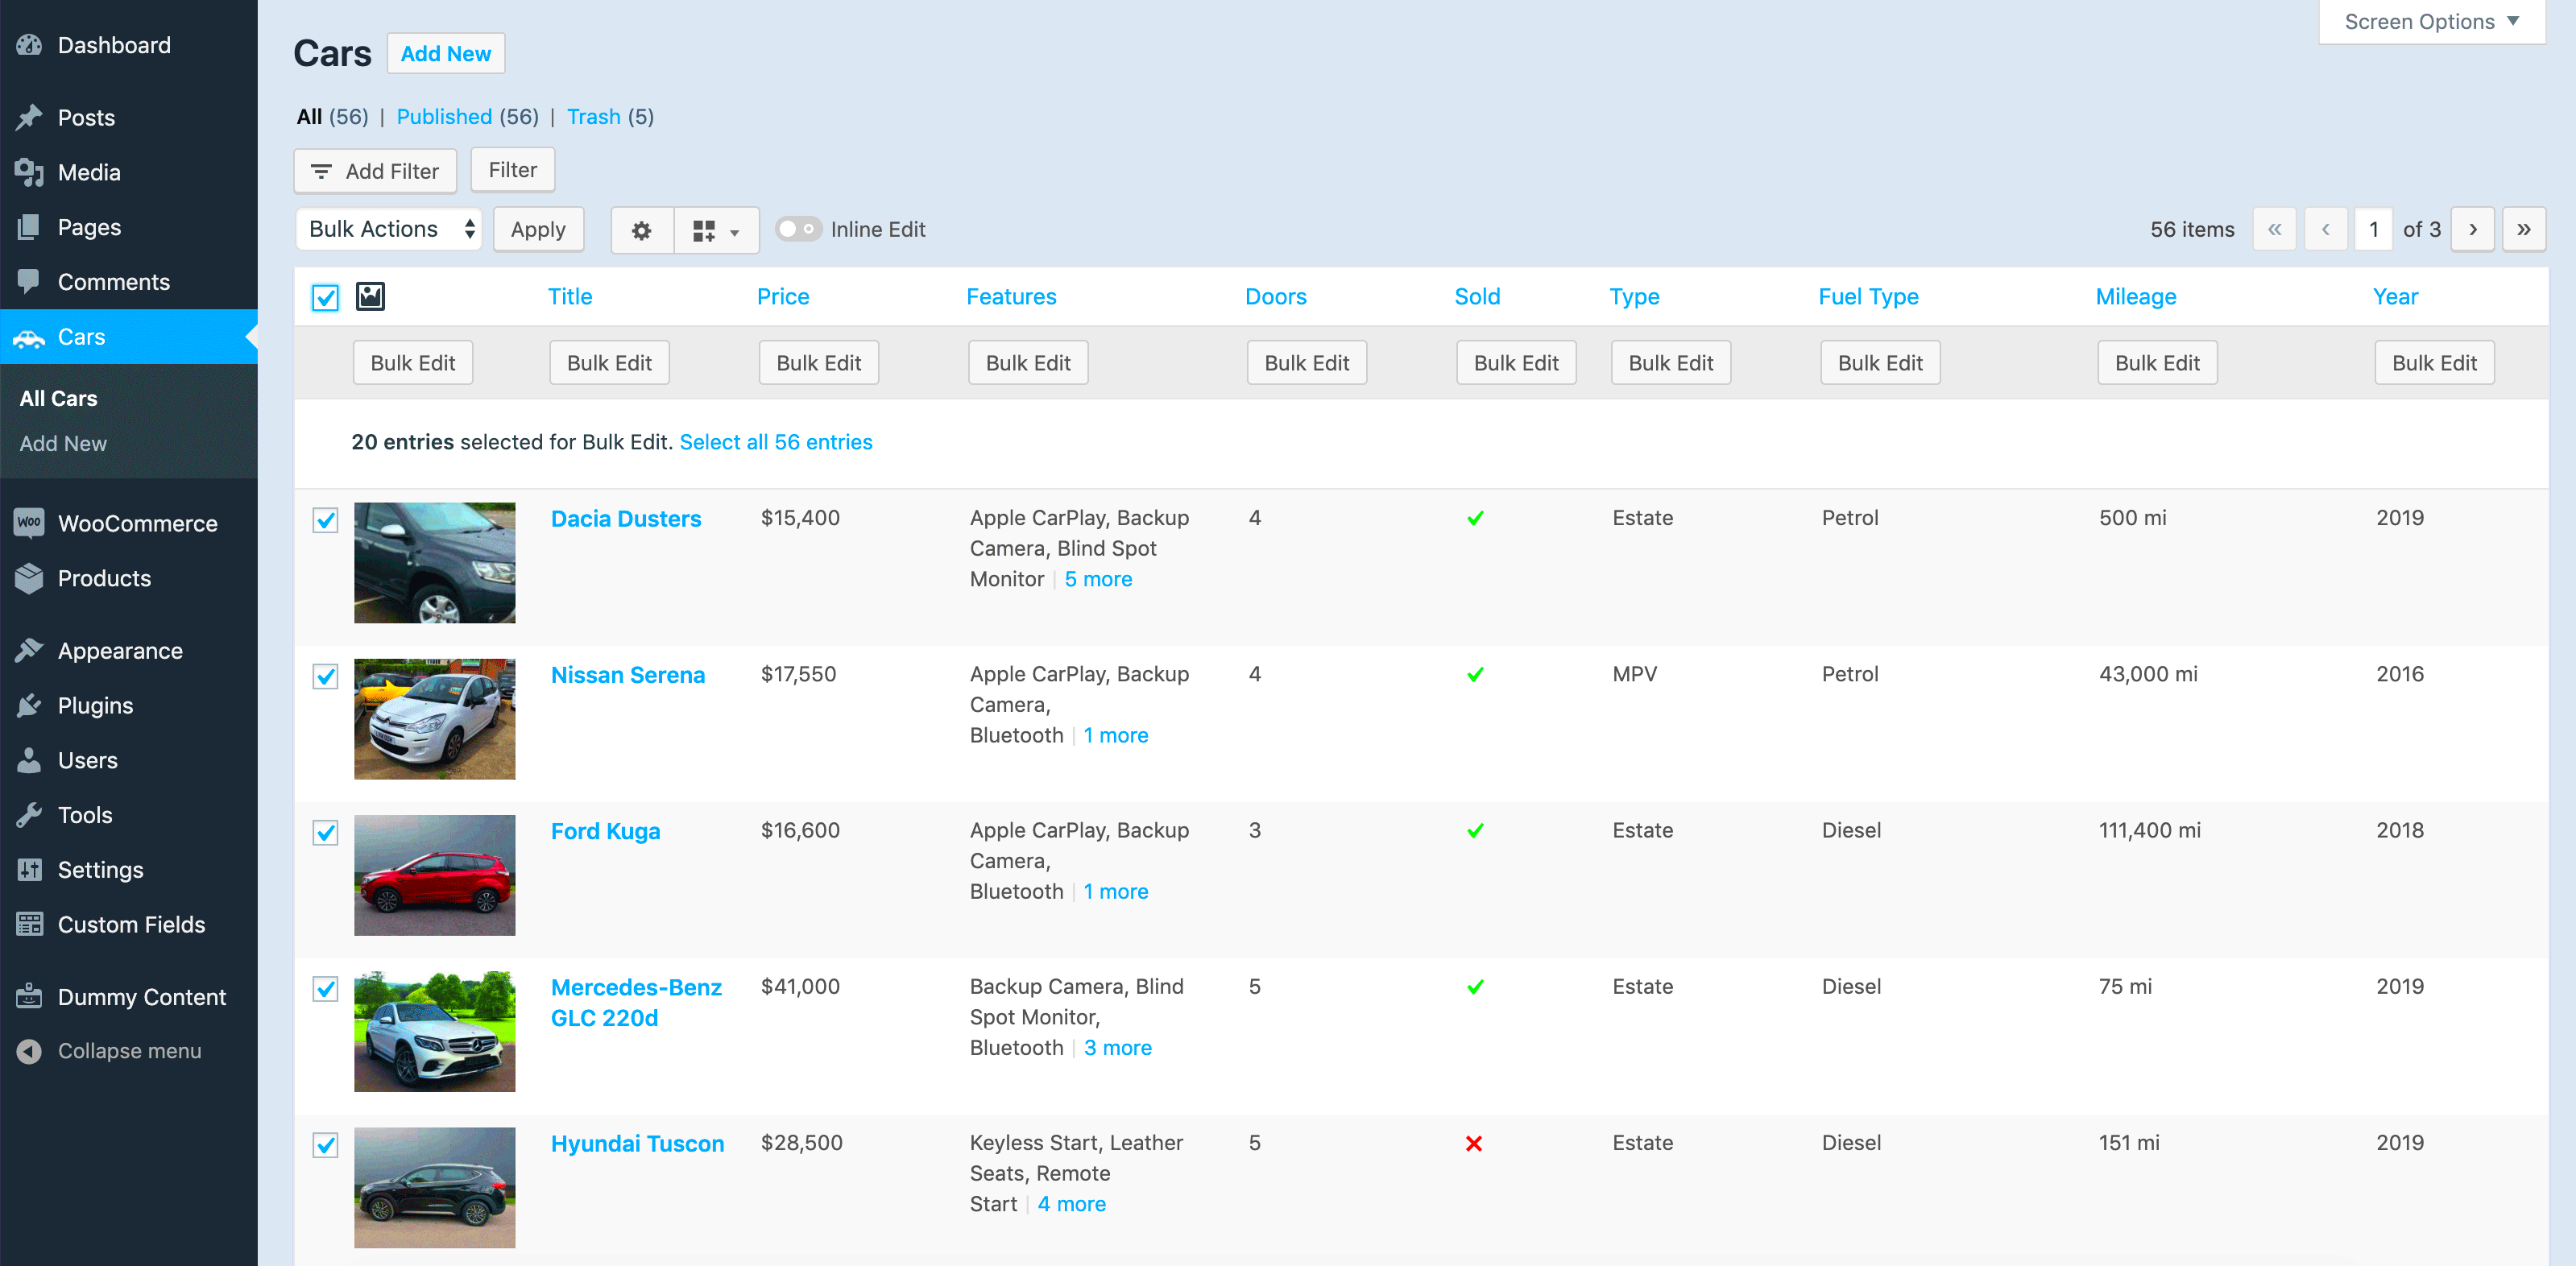Click the Media sidebar icon
This screenshot has height=1266, width=2576.
tap(30, 171)
